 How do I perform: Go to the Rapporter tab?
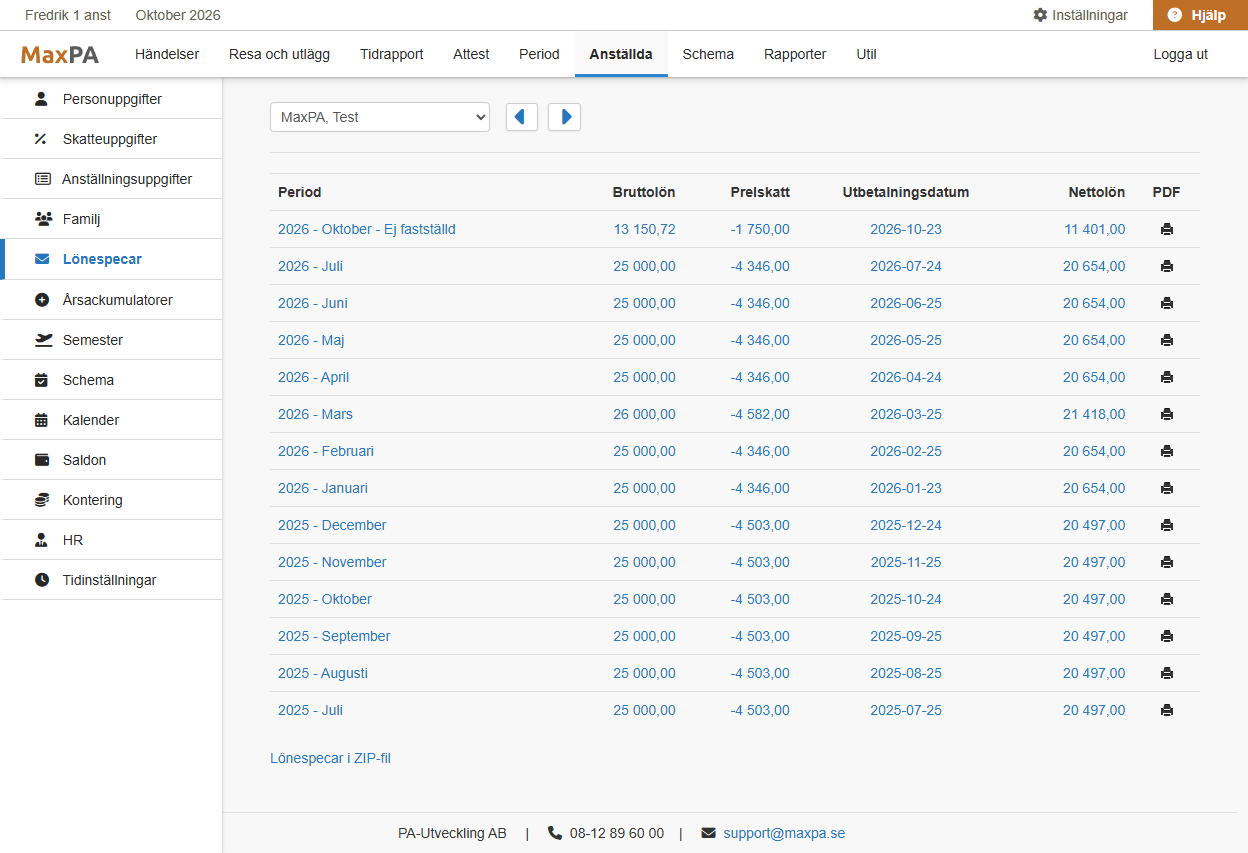point(795,54)
